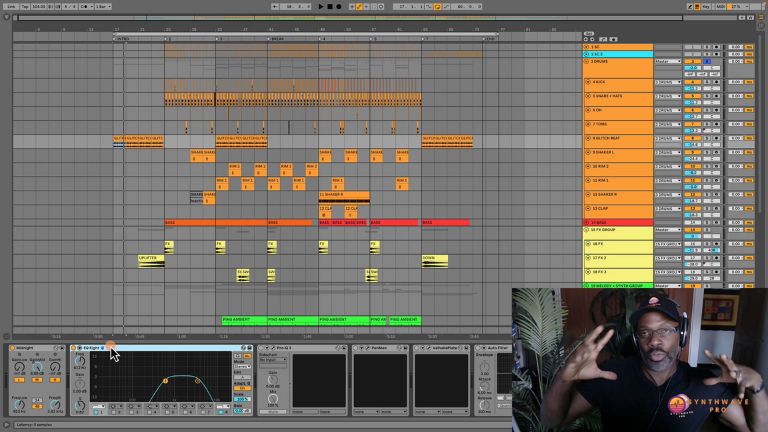The width and height of the screenshot is (768, 432).
Task: Solo the 4 KICK track
Action: (707, 82)
